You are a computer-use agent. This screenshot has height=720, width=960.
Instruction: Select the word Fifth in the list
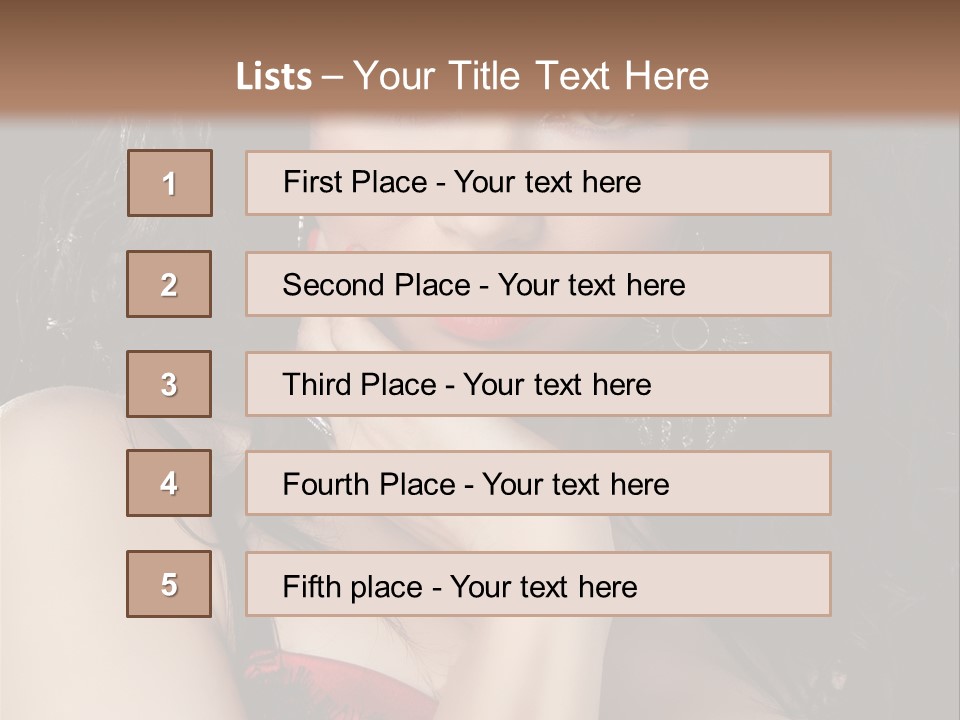pyautogui.click(x=312, y=586)
